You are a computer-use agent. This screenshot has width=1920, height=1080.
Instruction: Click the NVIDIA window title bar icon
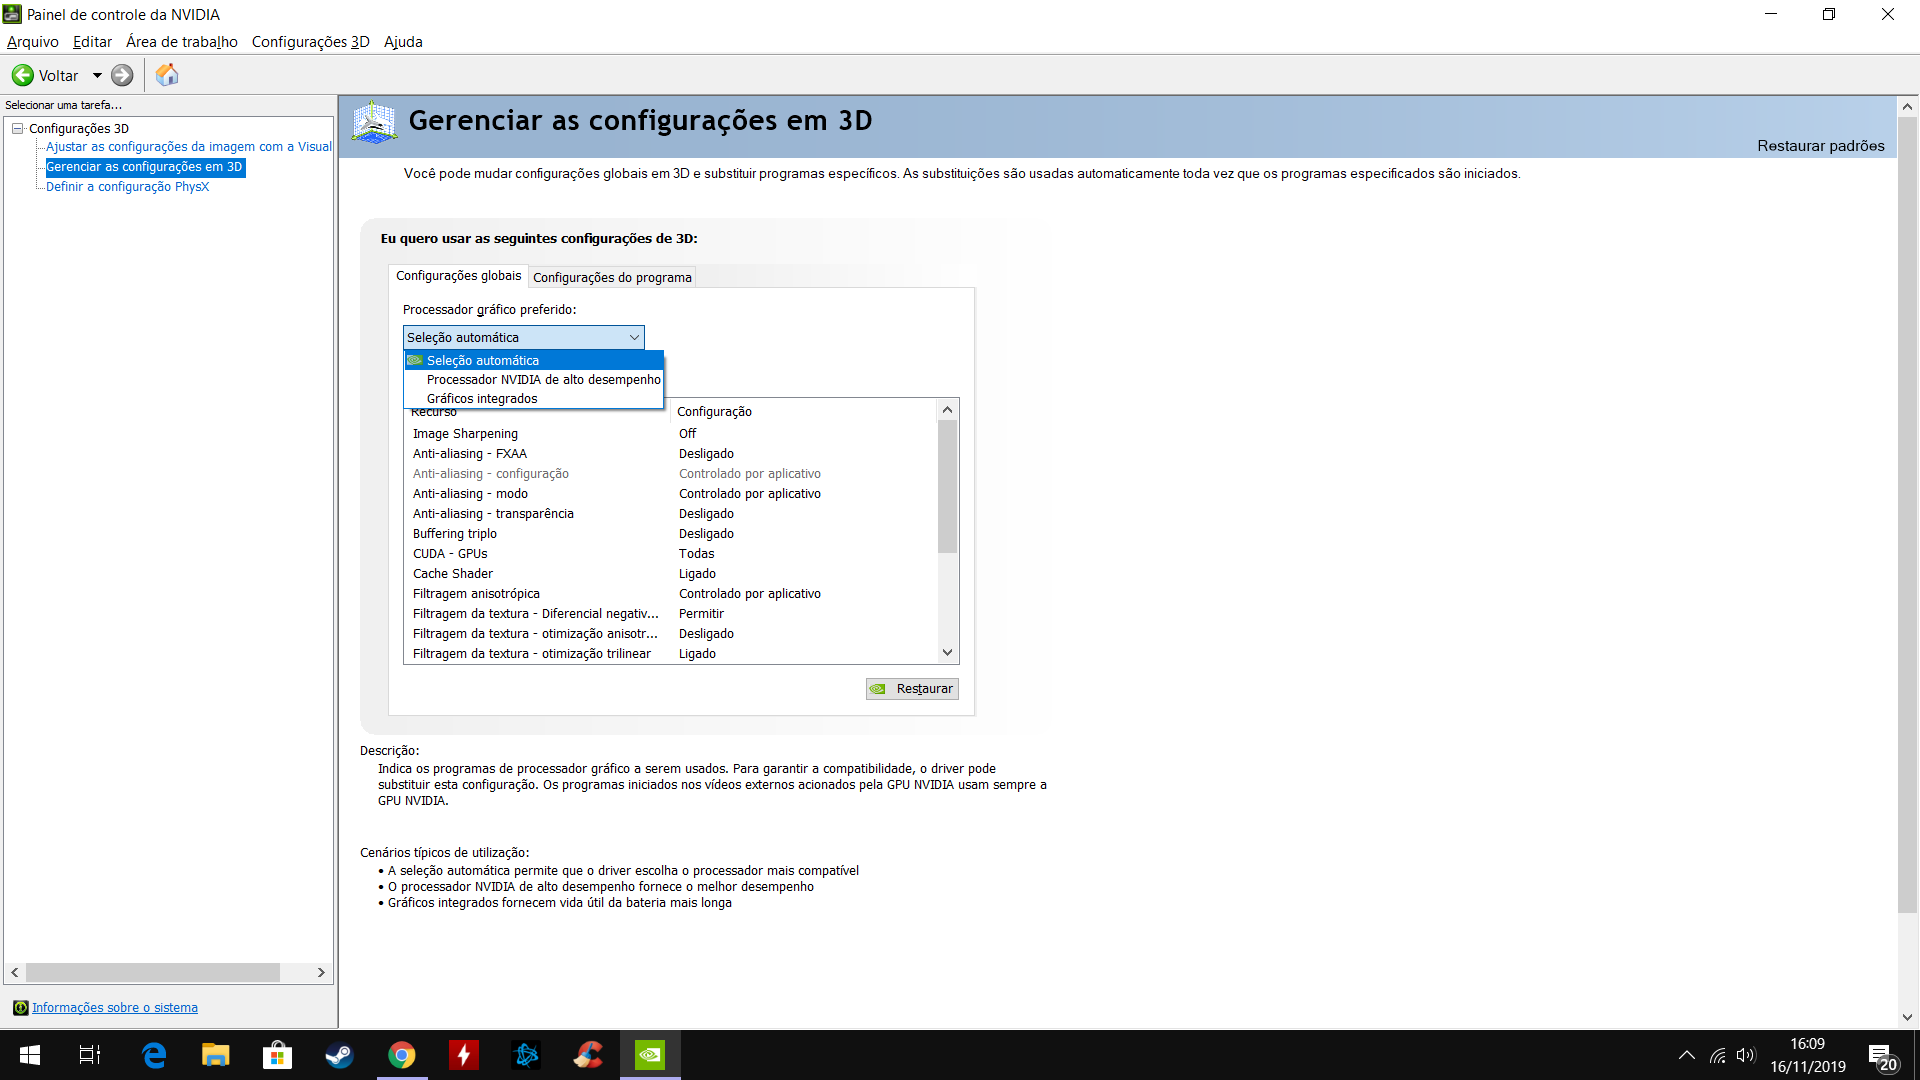point(12,14)
